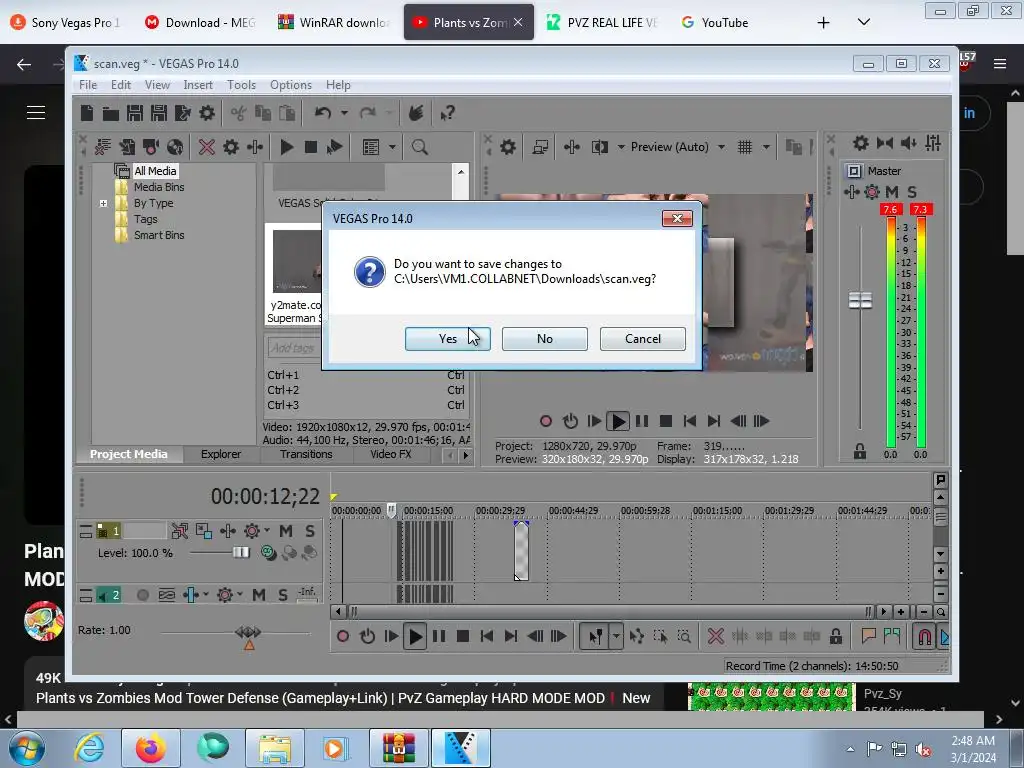The image size is (1024, 768).
Task: Click the Add tags input field
Action: (292, 347)
